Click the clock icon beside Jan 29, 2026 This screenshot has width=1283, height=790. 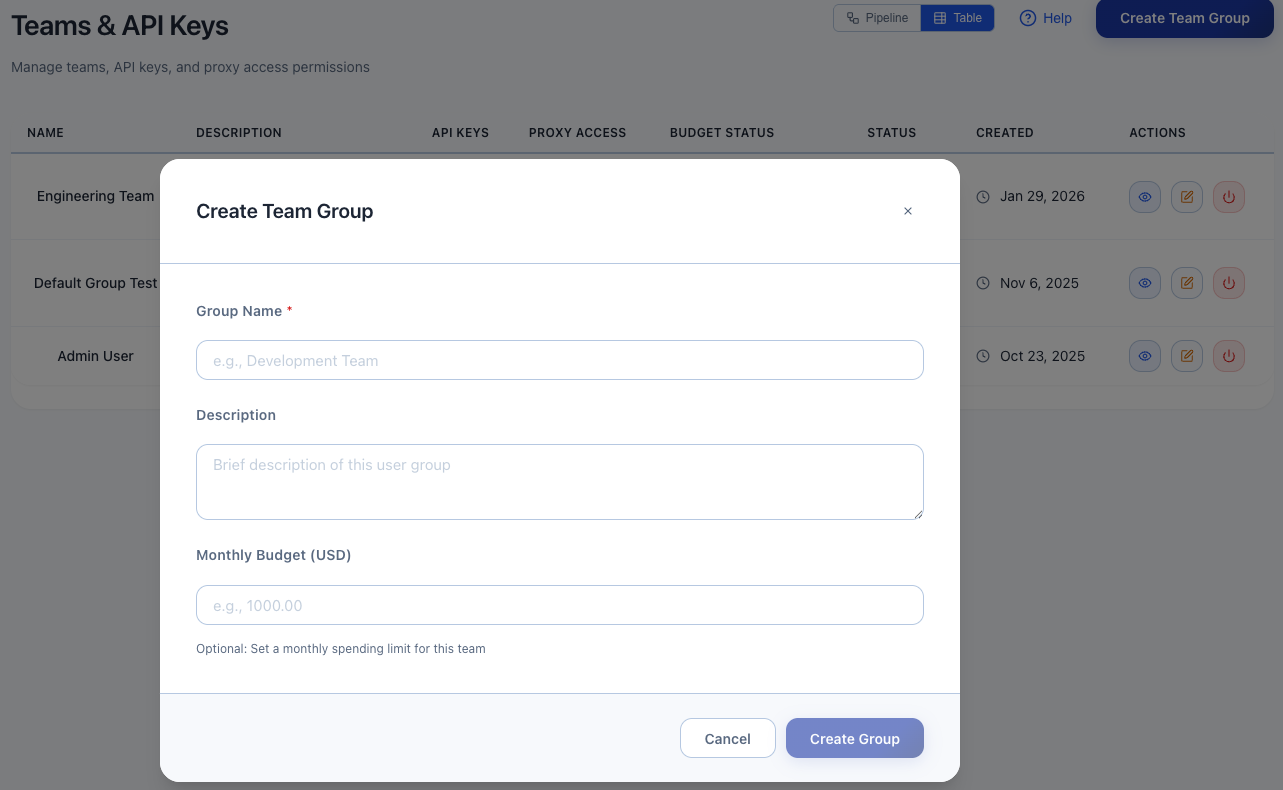(982, 196)
